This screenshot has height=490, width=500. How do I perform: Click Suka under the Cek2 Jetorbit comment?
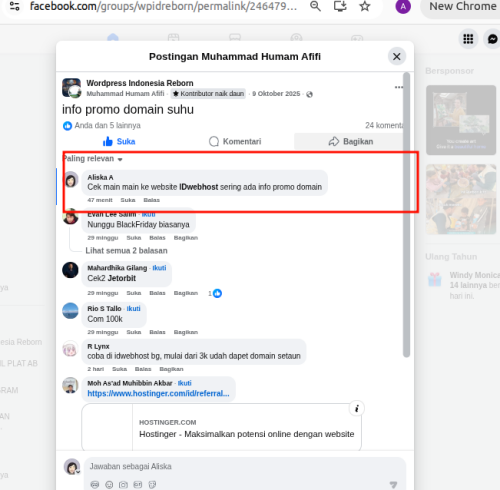(134, 293)
